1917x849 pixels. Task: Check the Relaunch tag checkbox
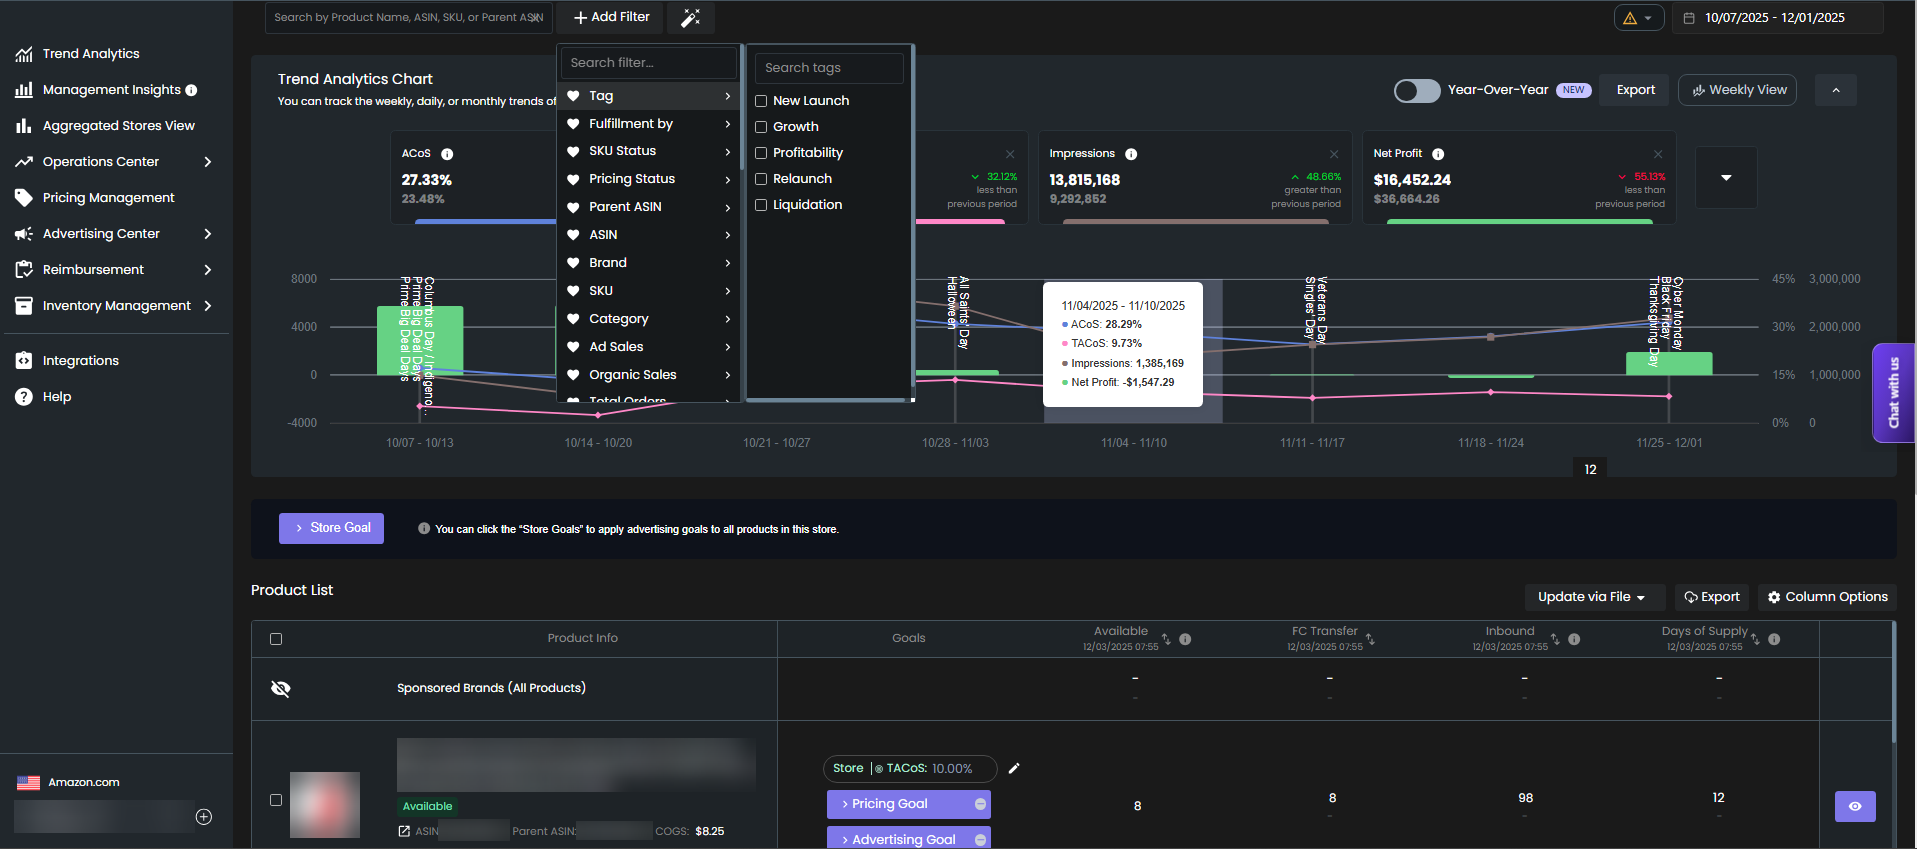coord(761,179)
